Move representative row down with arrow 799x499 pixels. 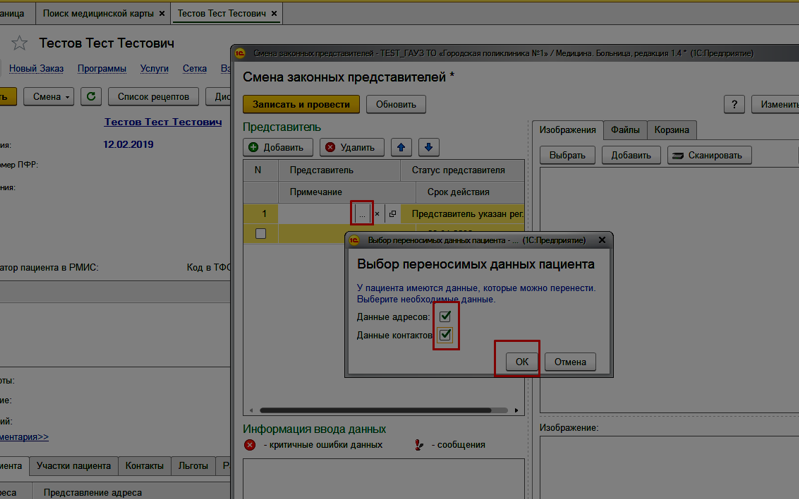[429, 148]
